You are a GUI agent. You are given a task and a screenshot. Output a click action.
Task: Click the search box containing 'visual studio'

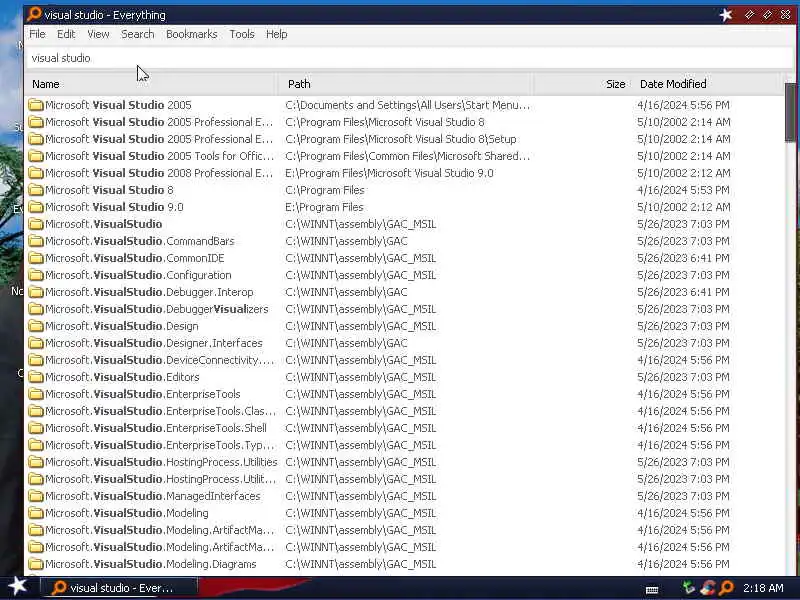(410, 58)
